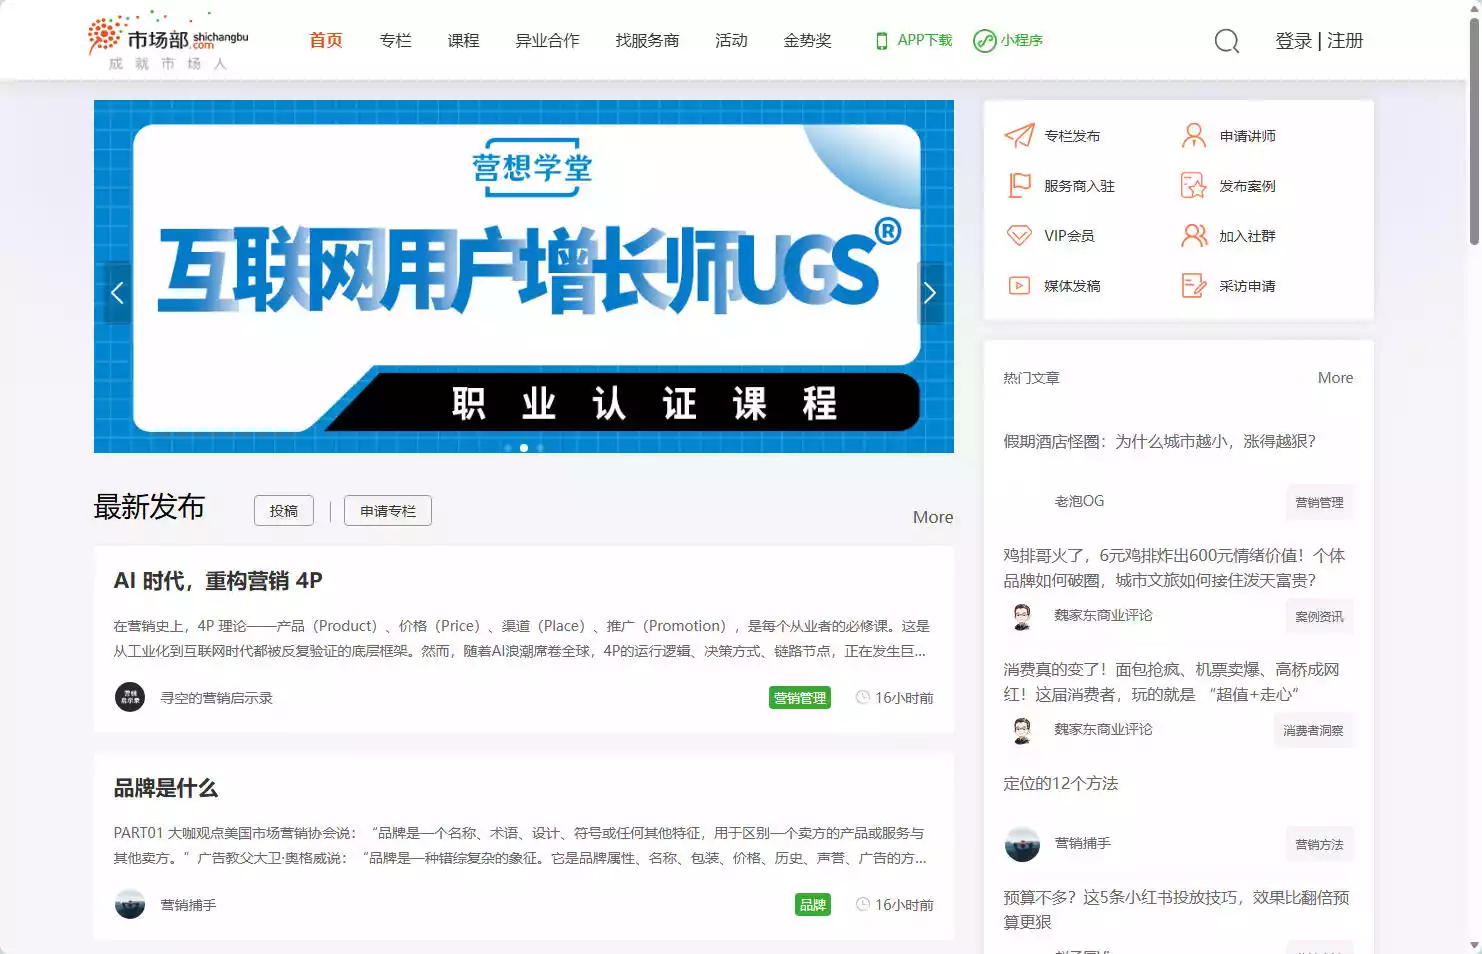Click the 注册 link
The image size is (1482, 954).
(x=1345, y=41)
